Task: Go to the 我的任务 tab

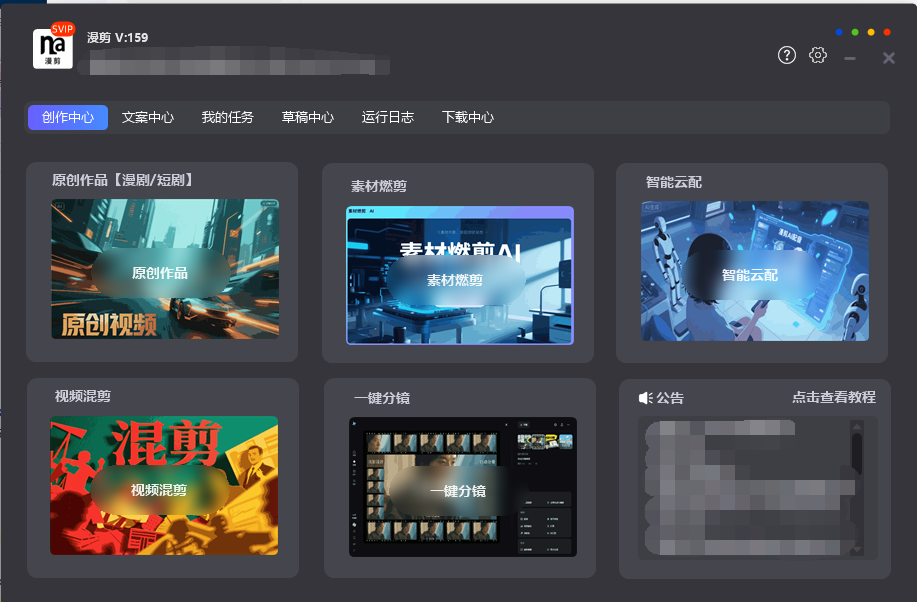Action: click(228, 117)
